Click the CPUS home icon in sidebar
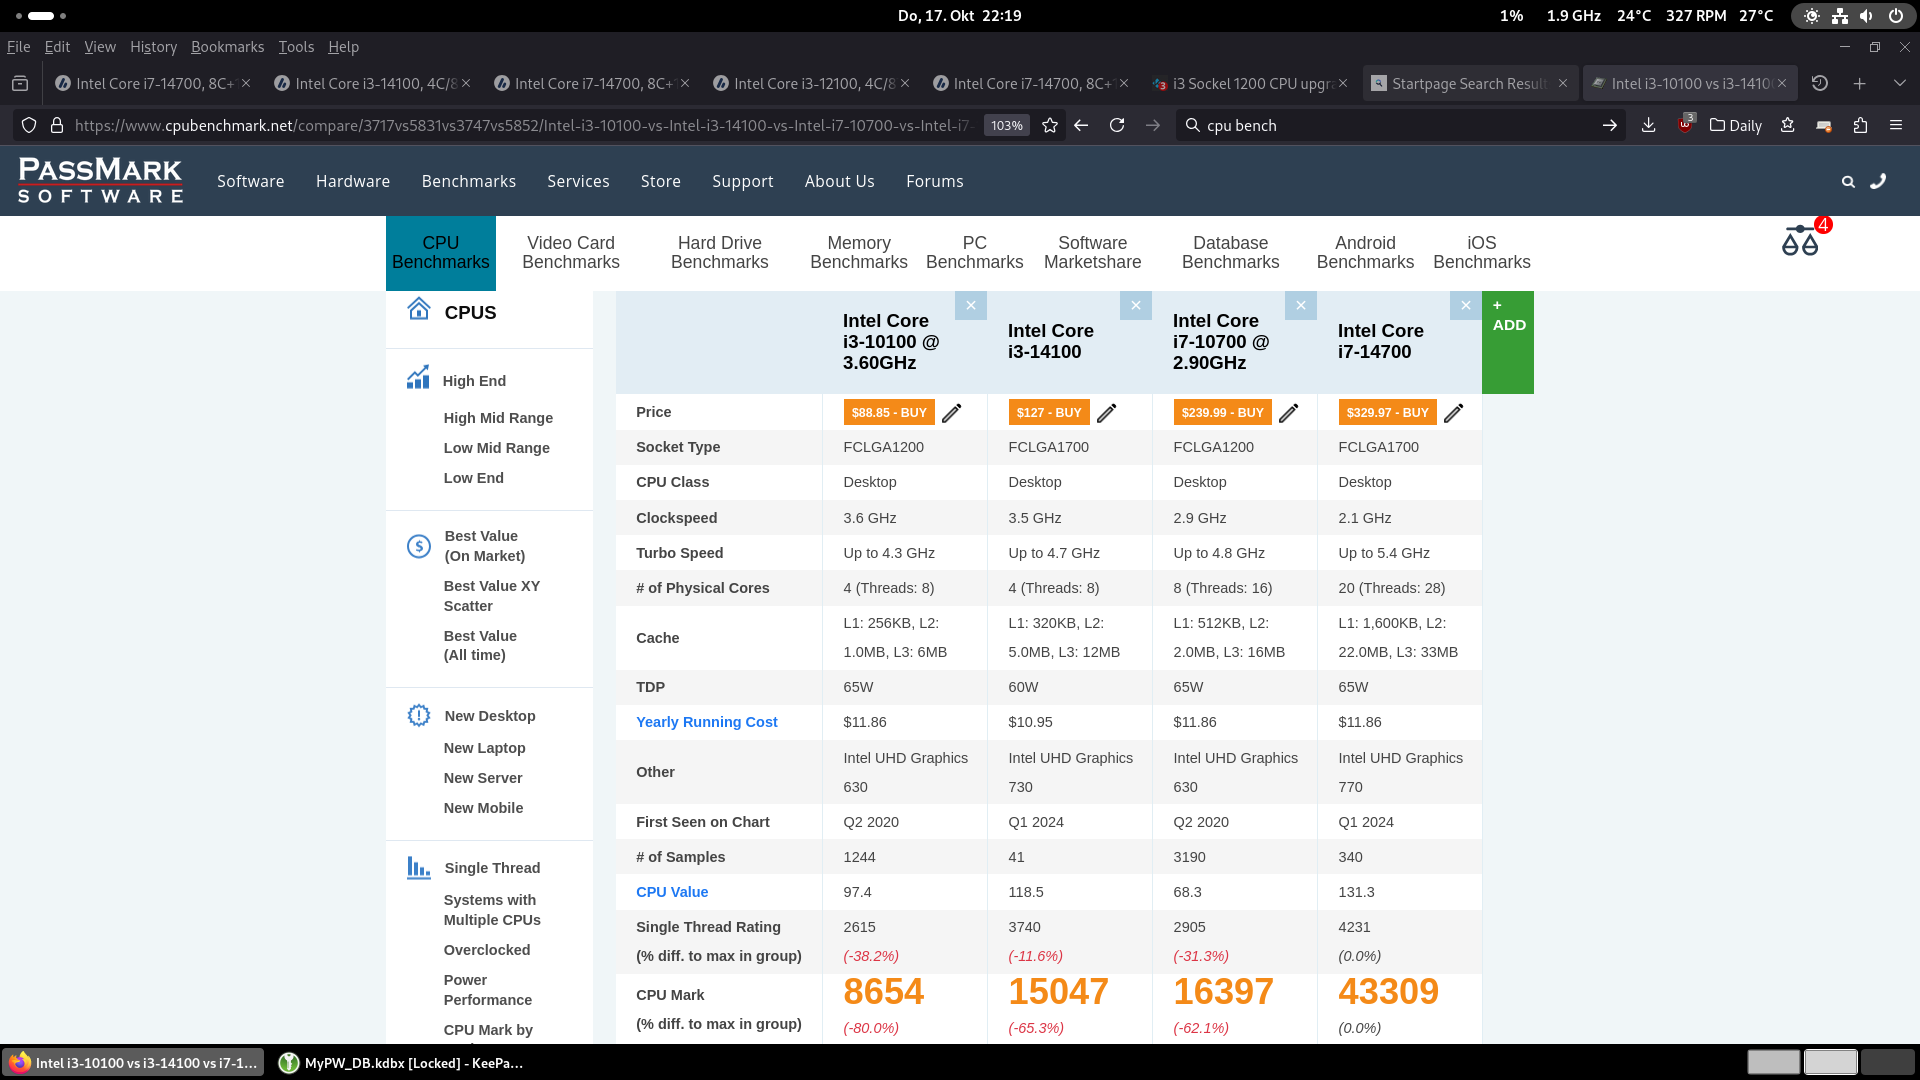The width and height of the screenshot is (1920, 1080). coord(419,309)
